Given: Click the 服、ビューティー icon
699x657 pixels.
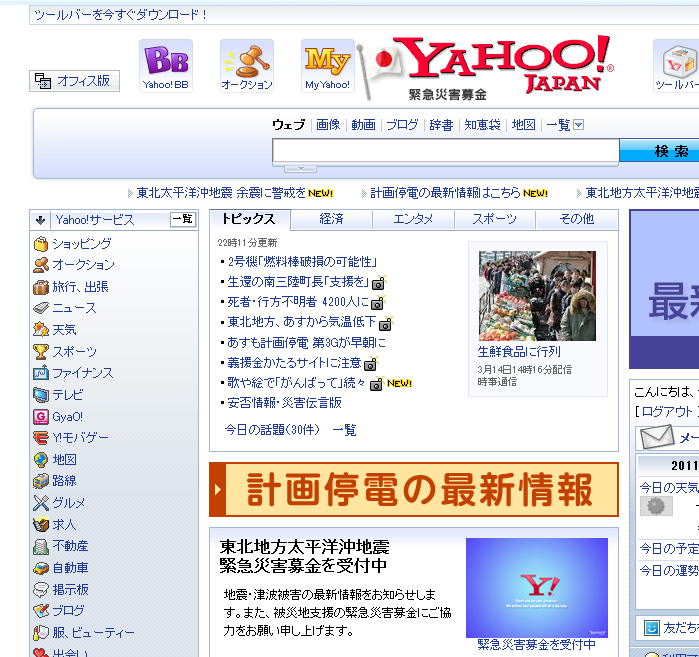Looking at the screenshot, I should point(41,632).
